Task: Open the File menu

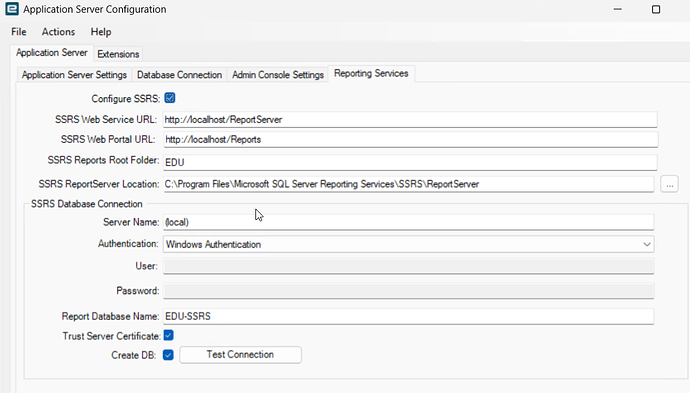Action: coord(19,32)
